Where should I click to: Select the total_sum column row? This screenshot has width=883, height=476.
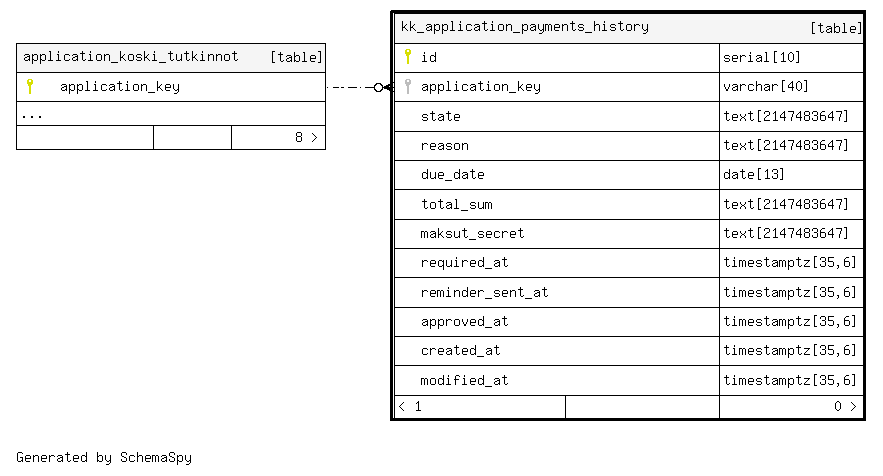628,204
